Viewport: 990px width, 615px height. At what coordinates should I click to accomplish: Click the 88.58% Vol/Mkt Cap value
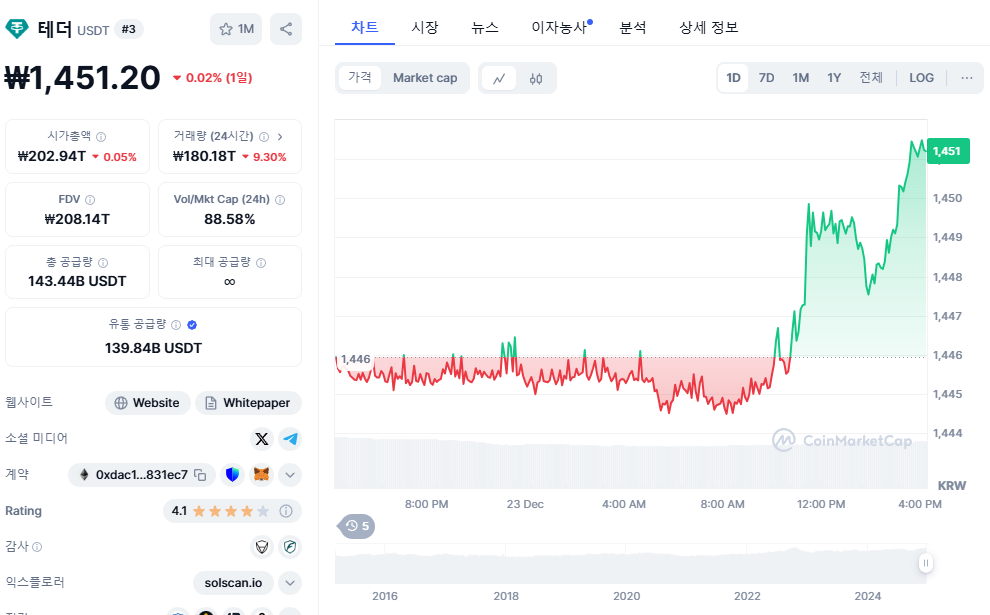pyautogui.click(x=230, y=219)
